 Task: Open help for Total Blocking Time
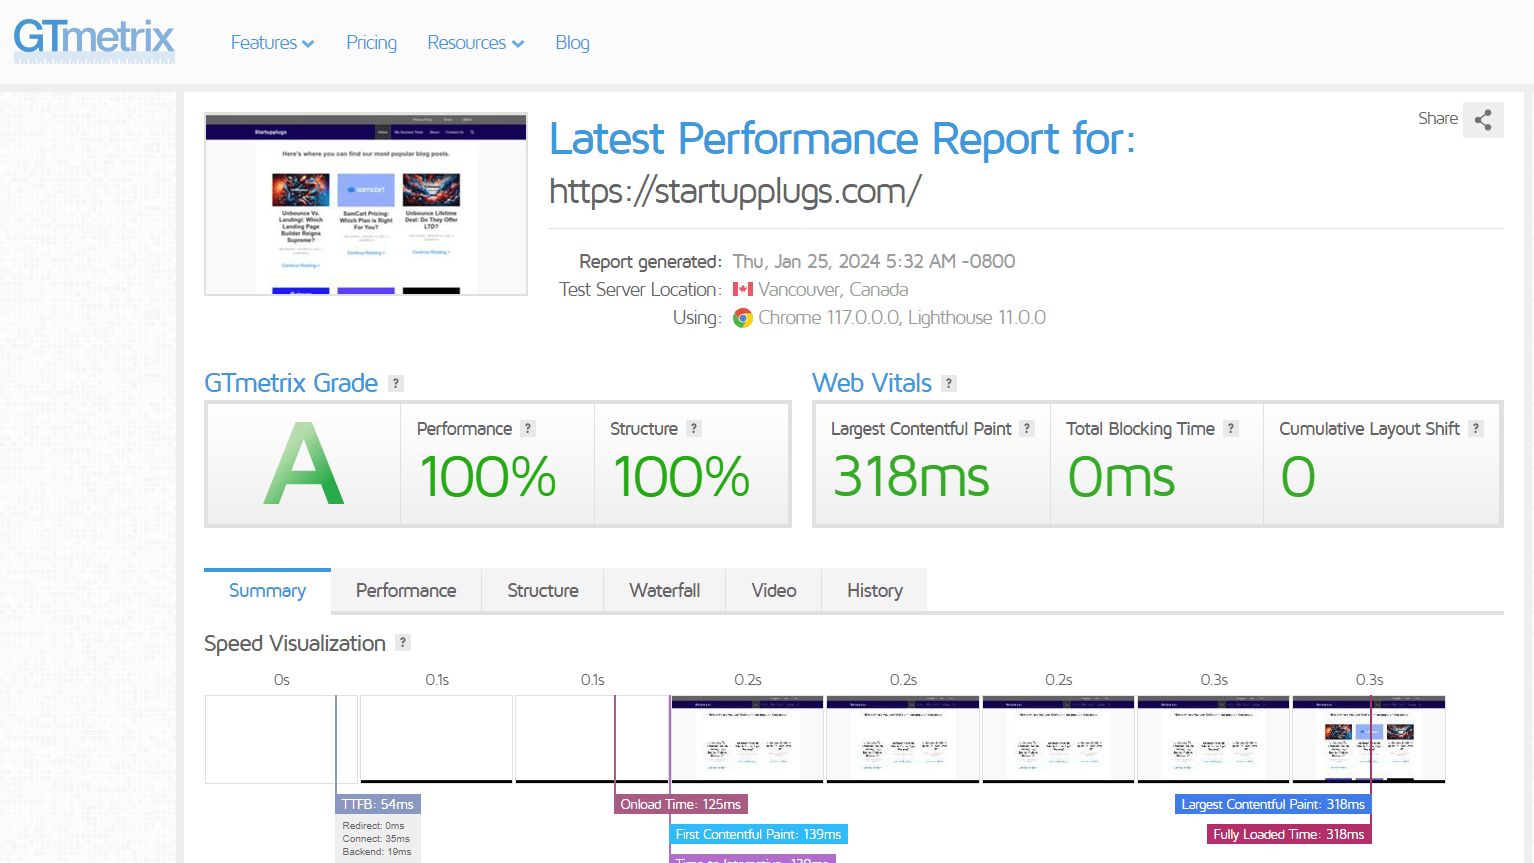1231,428
